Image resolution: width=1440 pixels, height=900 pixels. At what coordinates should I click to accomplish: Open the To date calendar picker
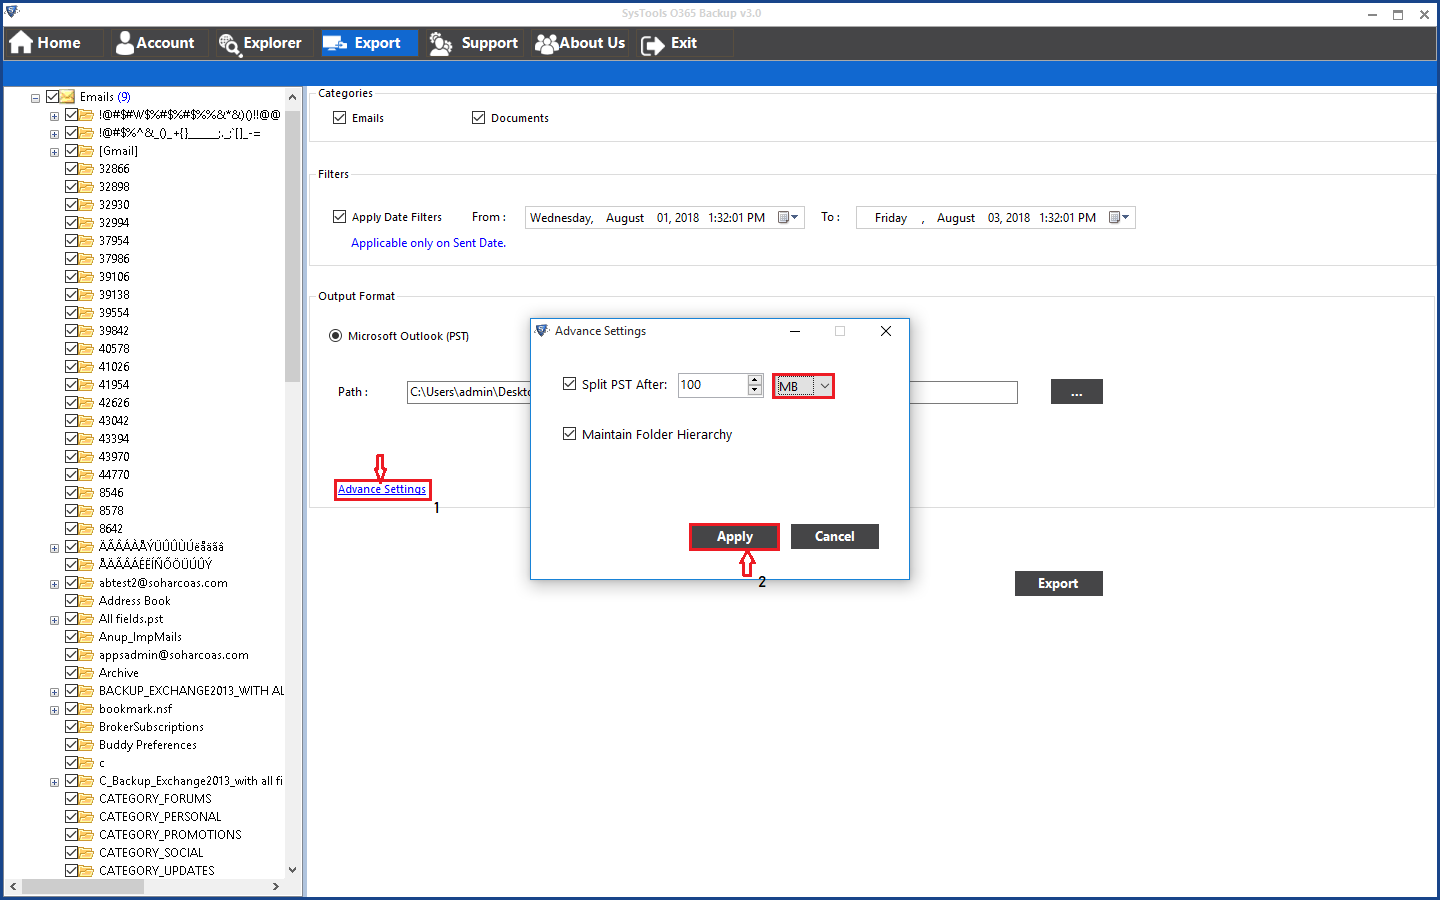(1120, 217)
